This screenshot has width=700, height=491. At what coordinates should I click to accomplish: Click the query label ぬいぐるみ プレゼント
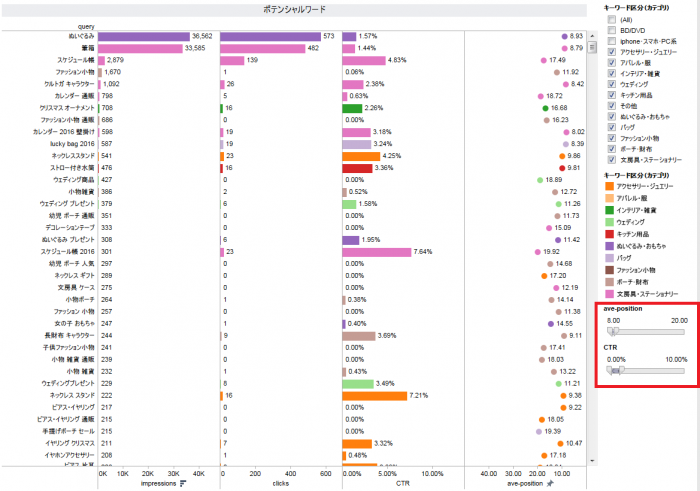click(x=68, y=240)
